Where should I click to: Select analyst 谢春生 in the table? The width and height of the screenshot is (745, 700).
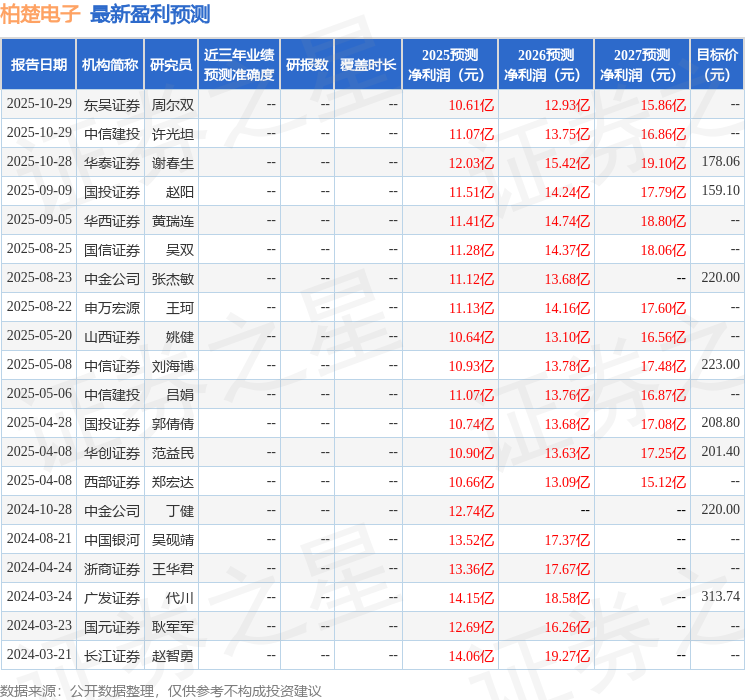(x=173, y=163)
